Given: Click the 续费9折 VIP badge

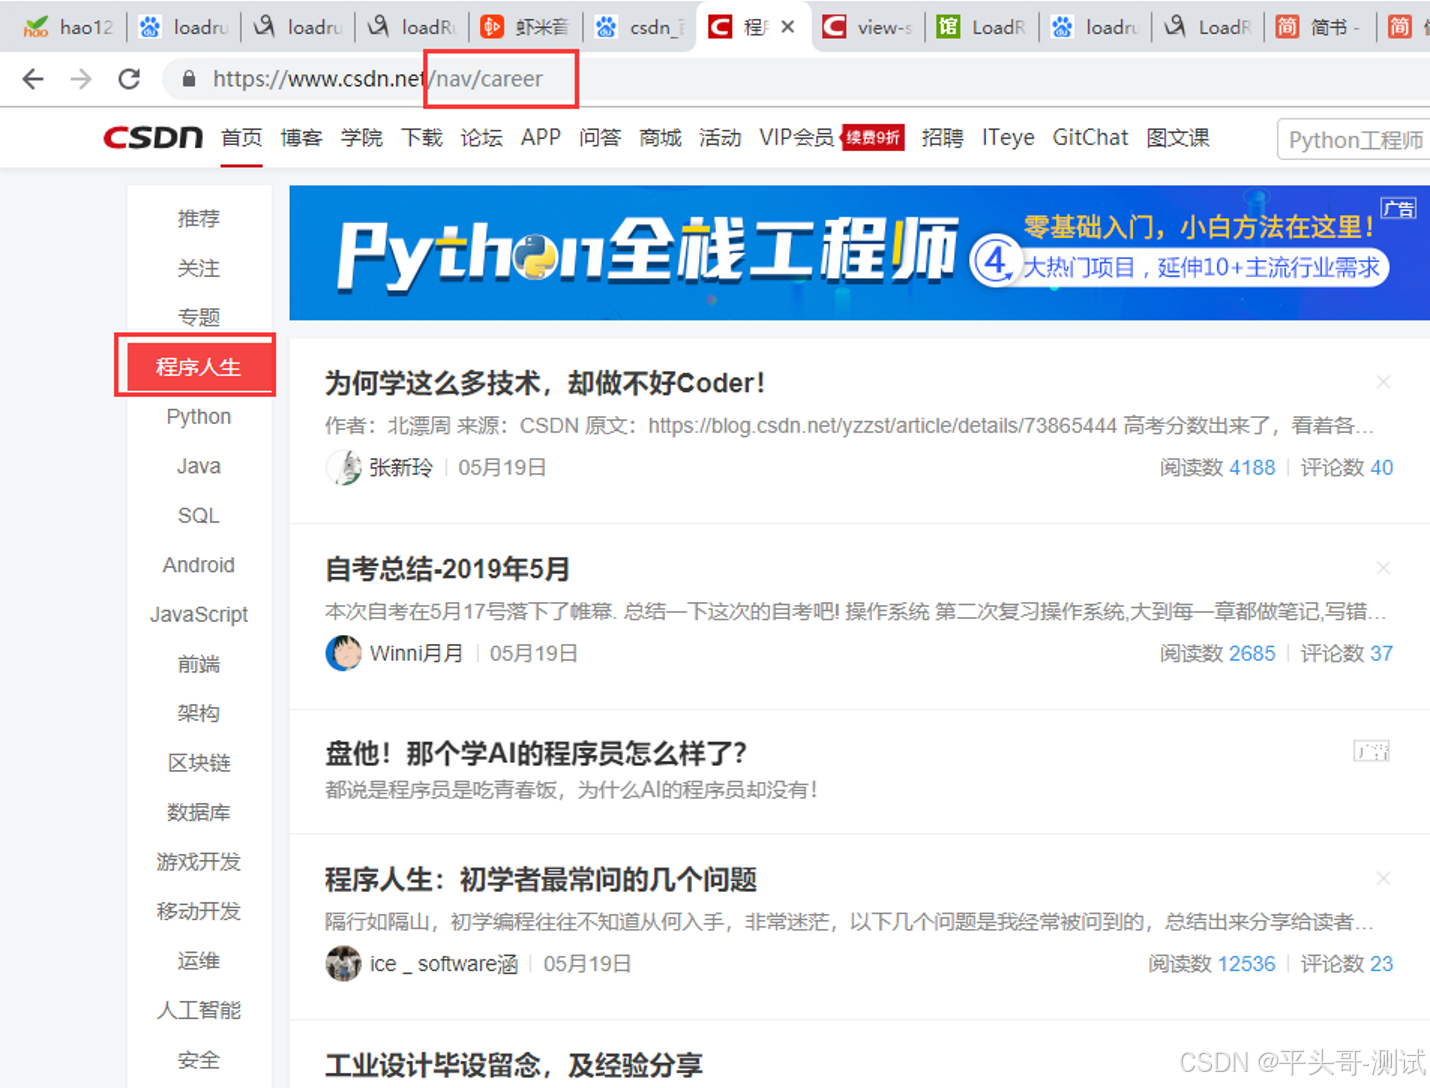Looking at the screenshot, I should point(873,138).
